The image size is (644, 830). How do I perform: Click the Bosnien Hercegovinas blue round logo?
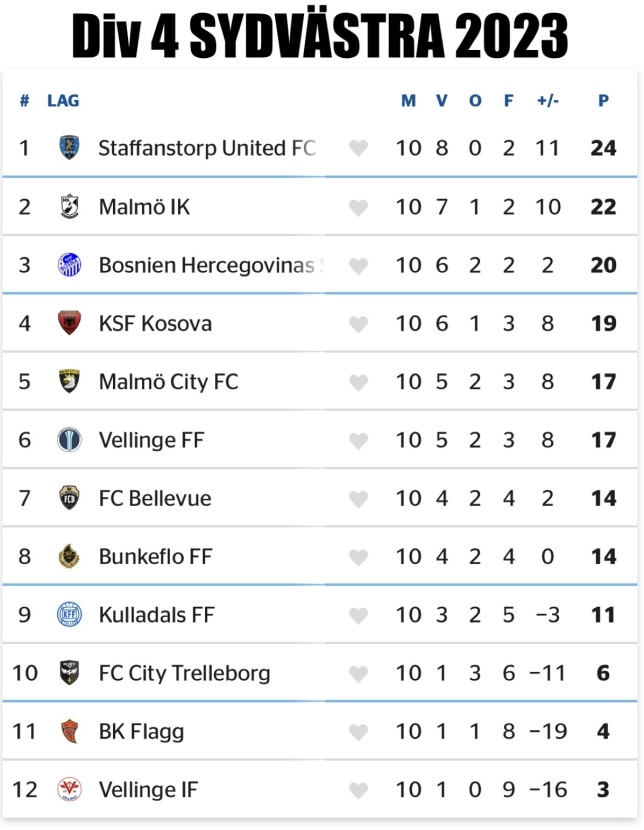click(69, 265)
